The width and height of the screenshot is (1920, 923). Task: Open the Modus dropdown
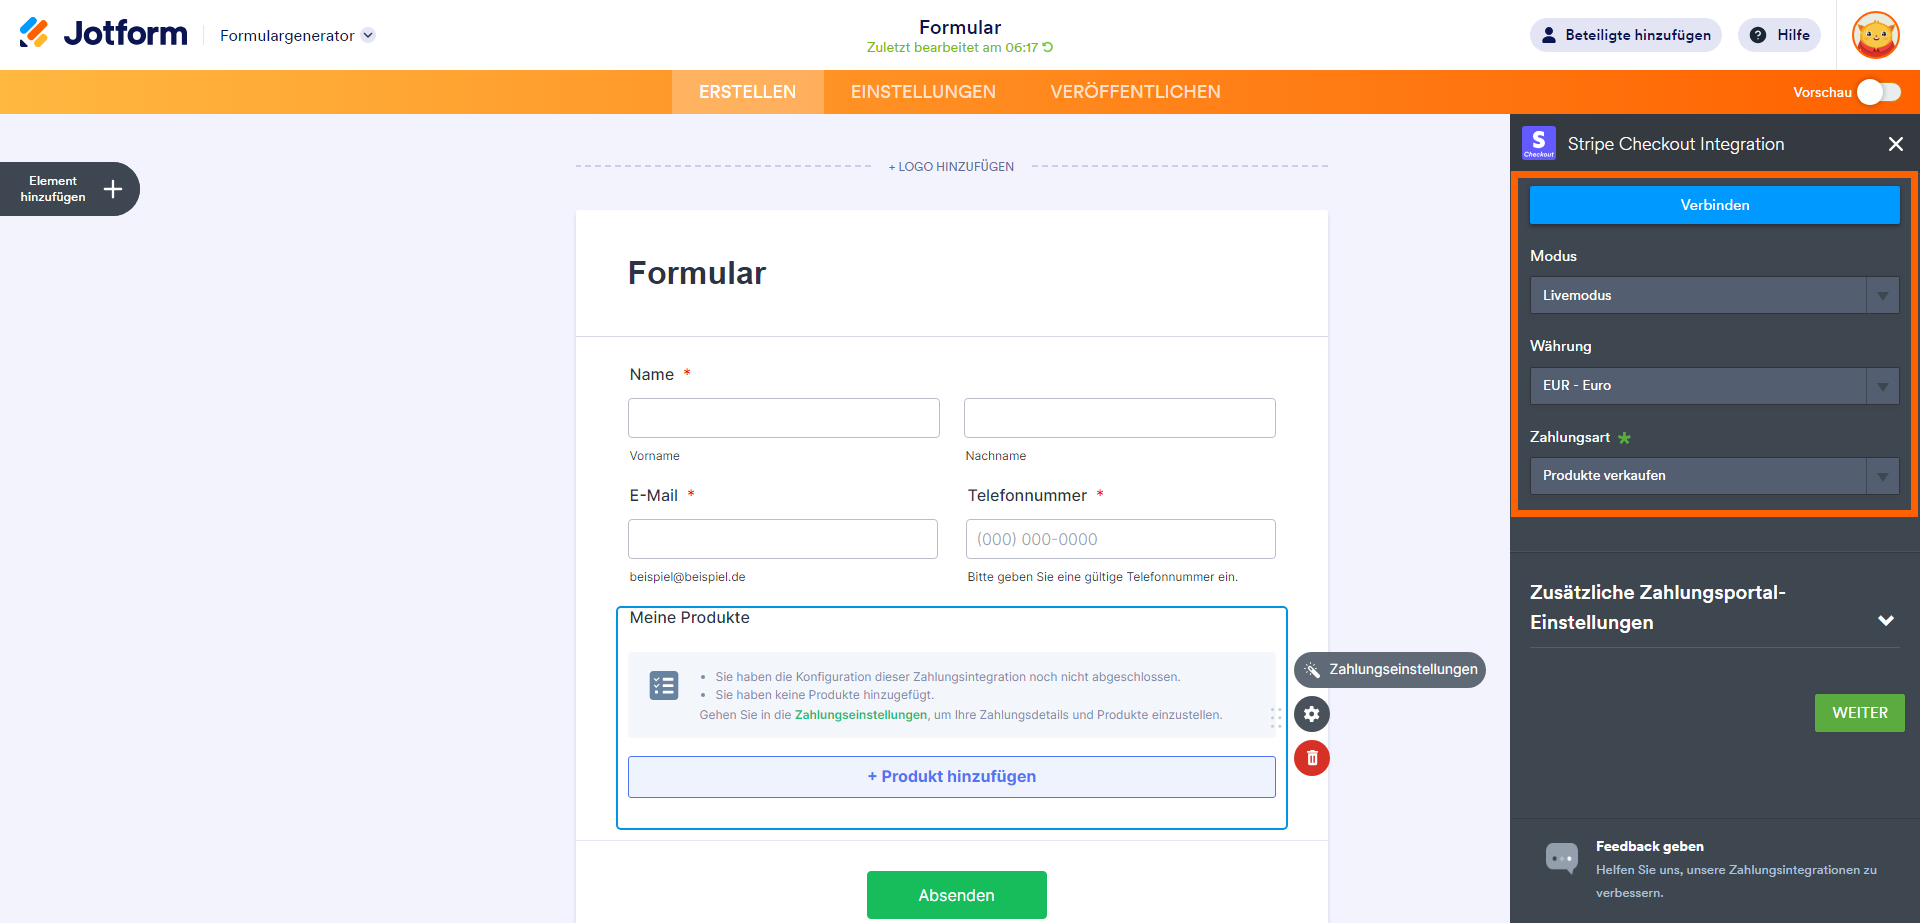(x=1714, y=295)
